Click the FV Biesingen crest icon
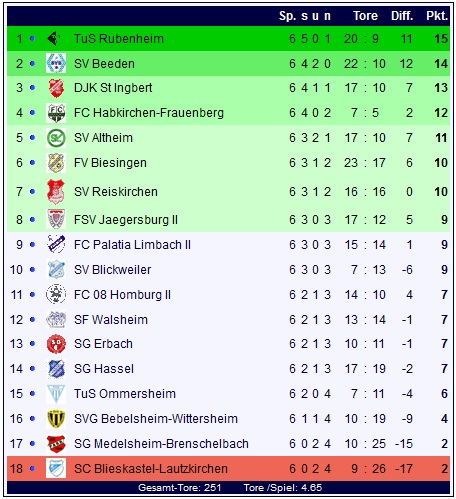The image size is (456, 499). (x=56, y=163)
